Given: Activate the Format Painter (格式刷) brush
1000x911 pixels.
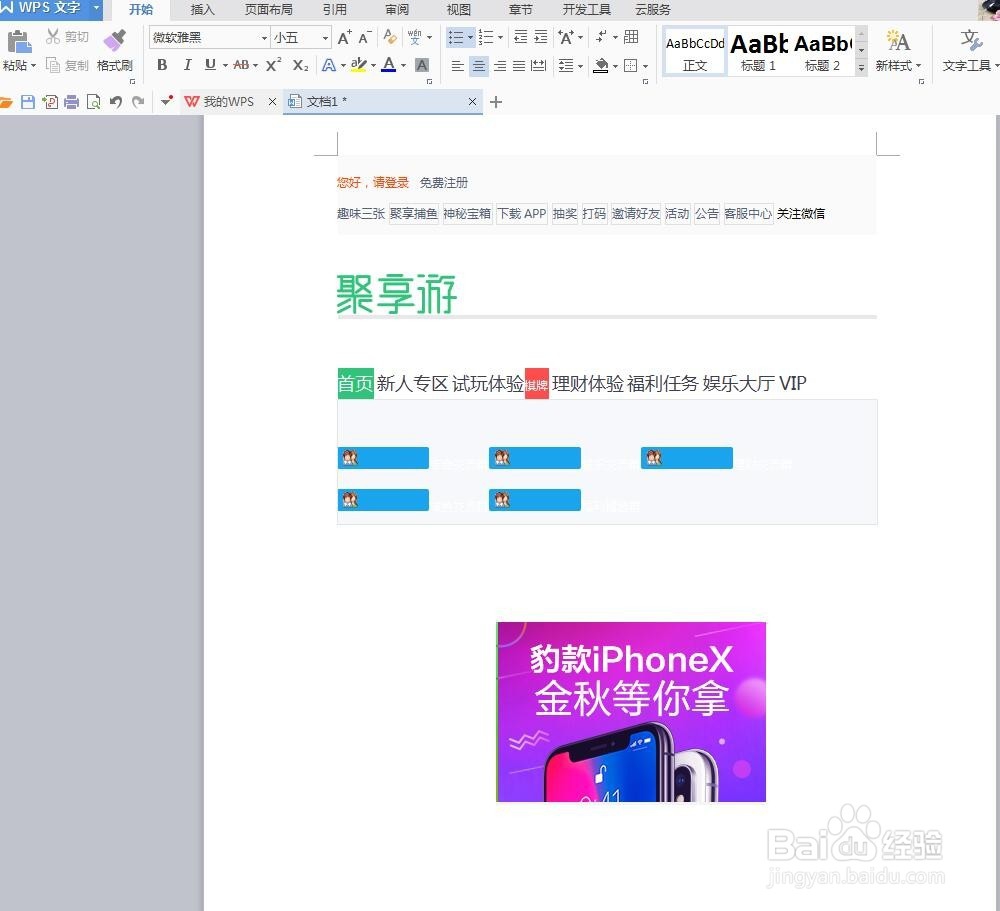Looking at the screenshot, I should [115, 41].
